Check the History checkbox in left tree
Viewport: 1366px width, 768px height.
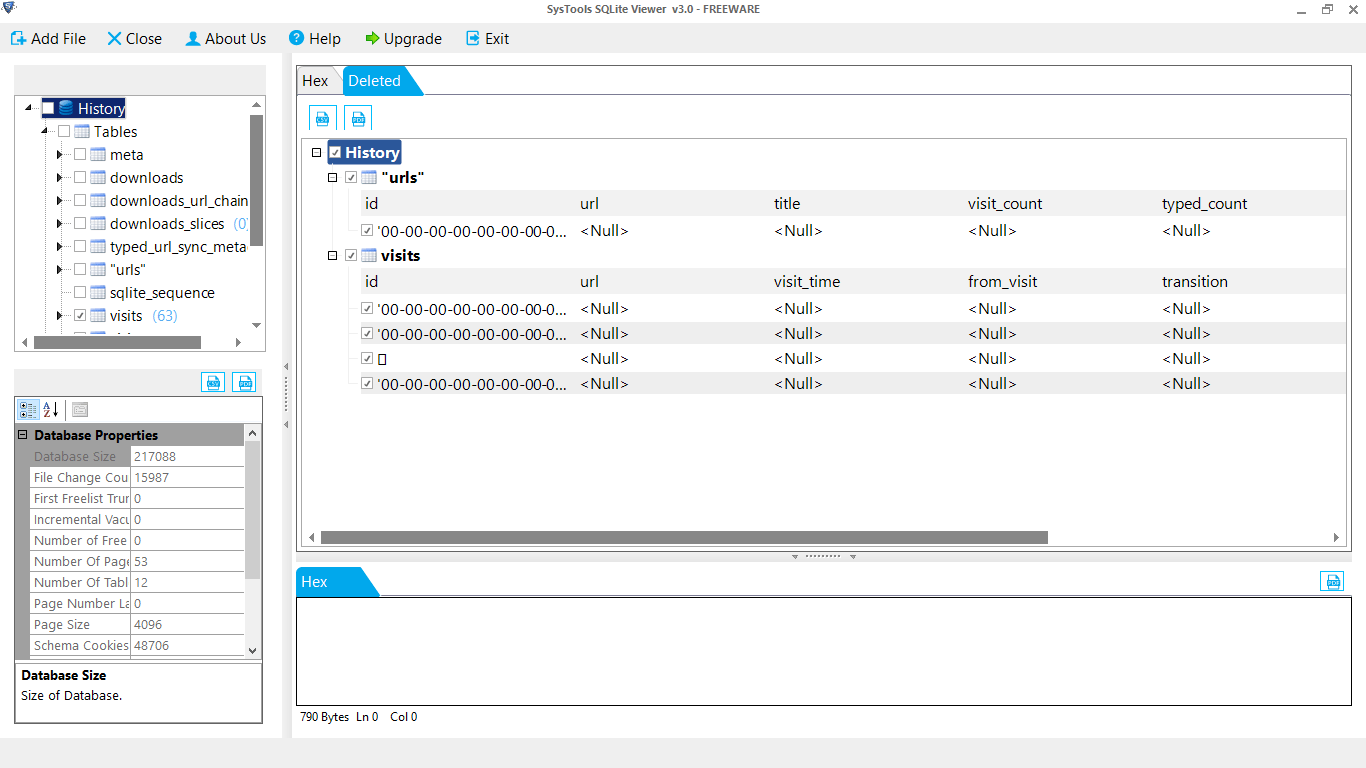(48, 108)
